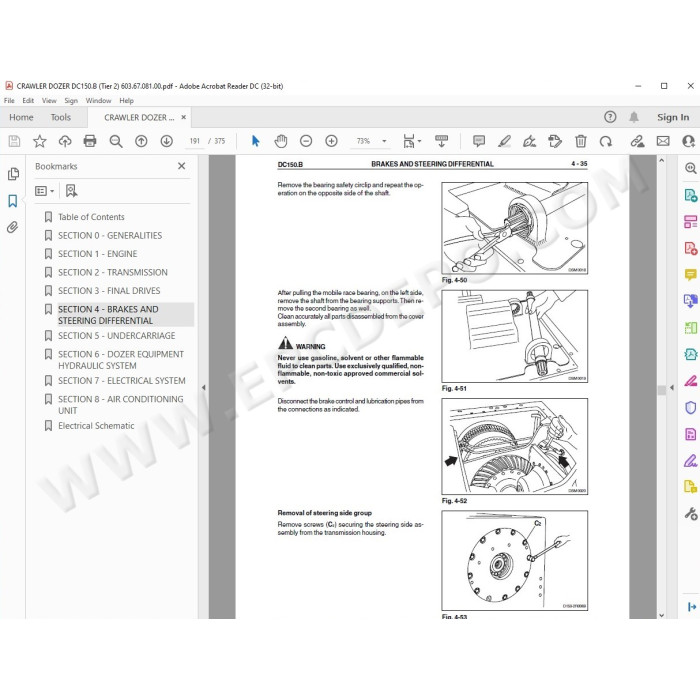700x700 pixels.
Task: Open the Find text magnifier
Action: click(116, 141)
